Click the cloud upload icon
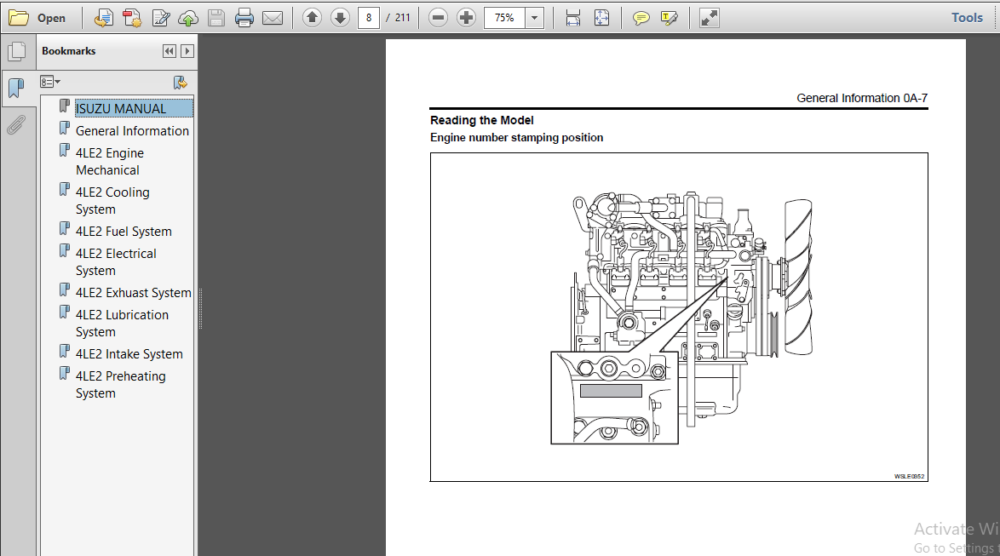The image size is (1000, 556). (x=188, y=18)
